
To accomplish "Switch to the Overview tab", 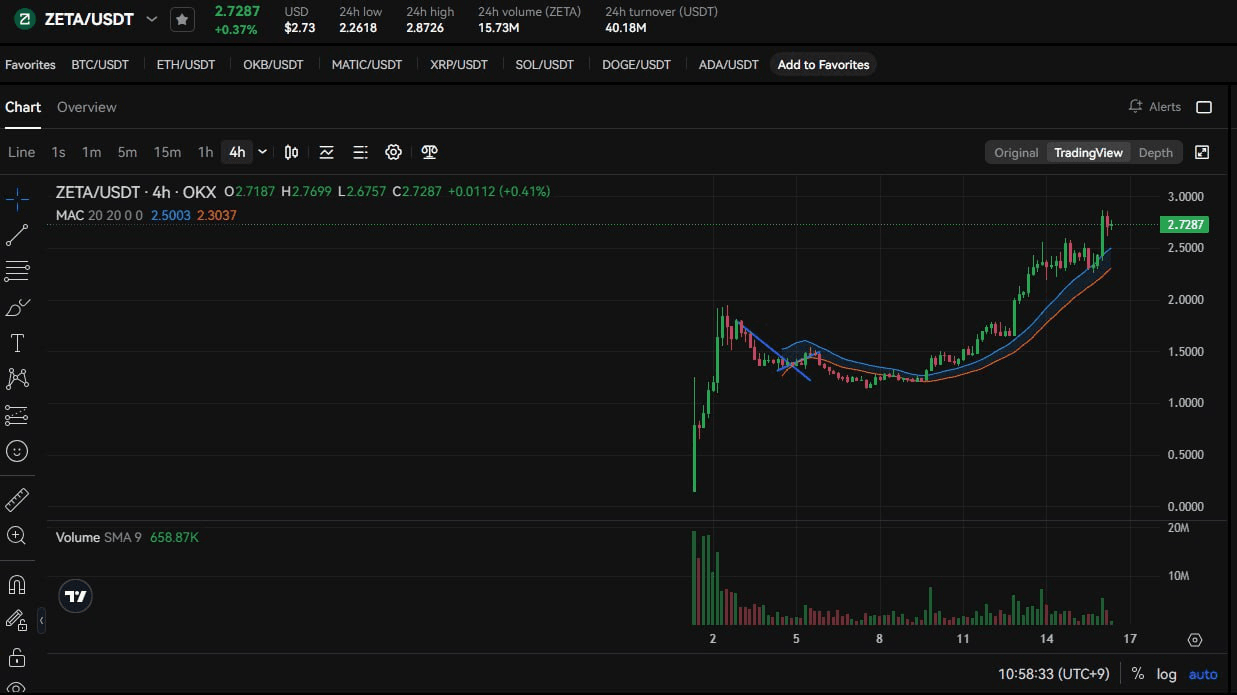I will point(87,107).
